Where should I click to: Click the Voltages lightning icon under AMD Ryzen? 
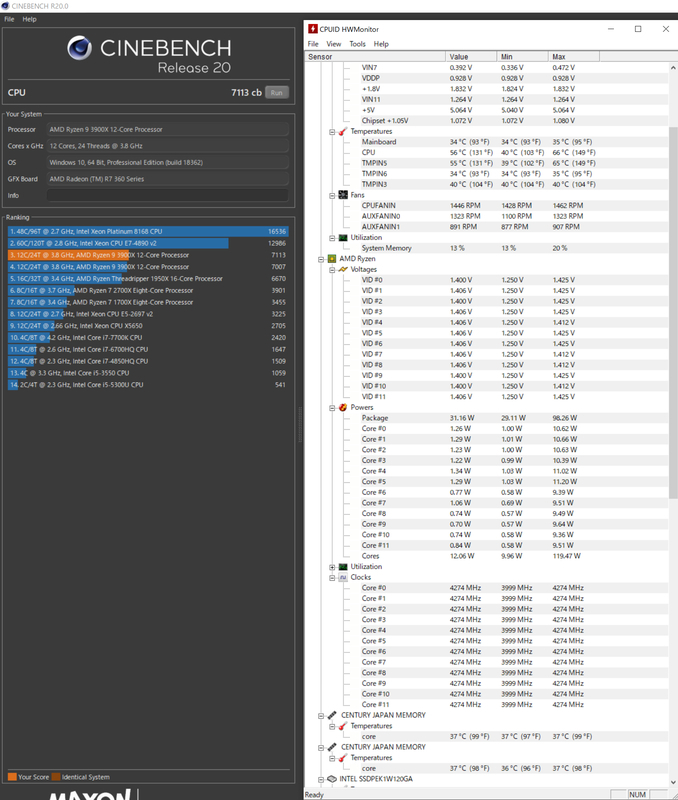point(343,269)
